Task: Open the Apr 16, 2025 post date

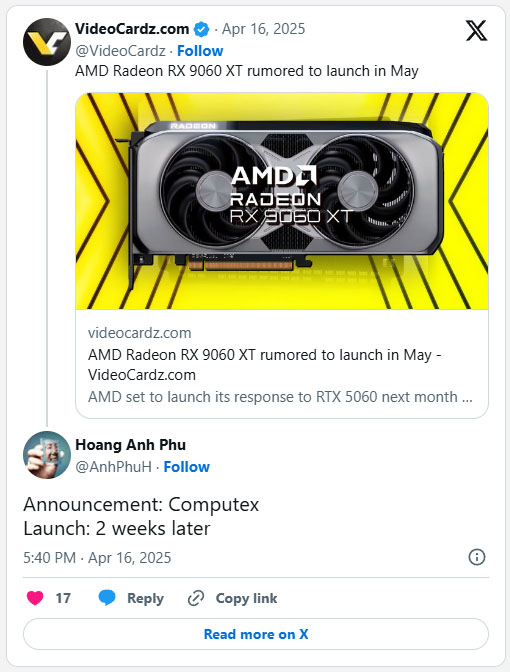Action: [x=264, y=29]
